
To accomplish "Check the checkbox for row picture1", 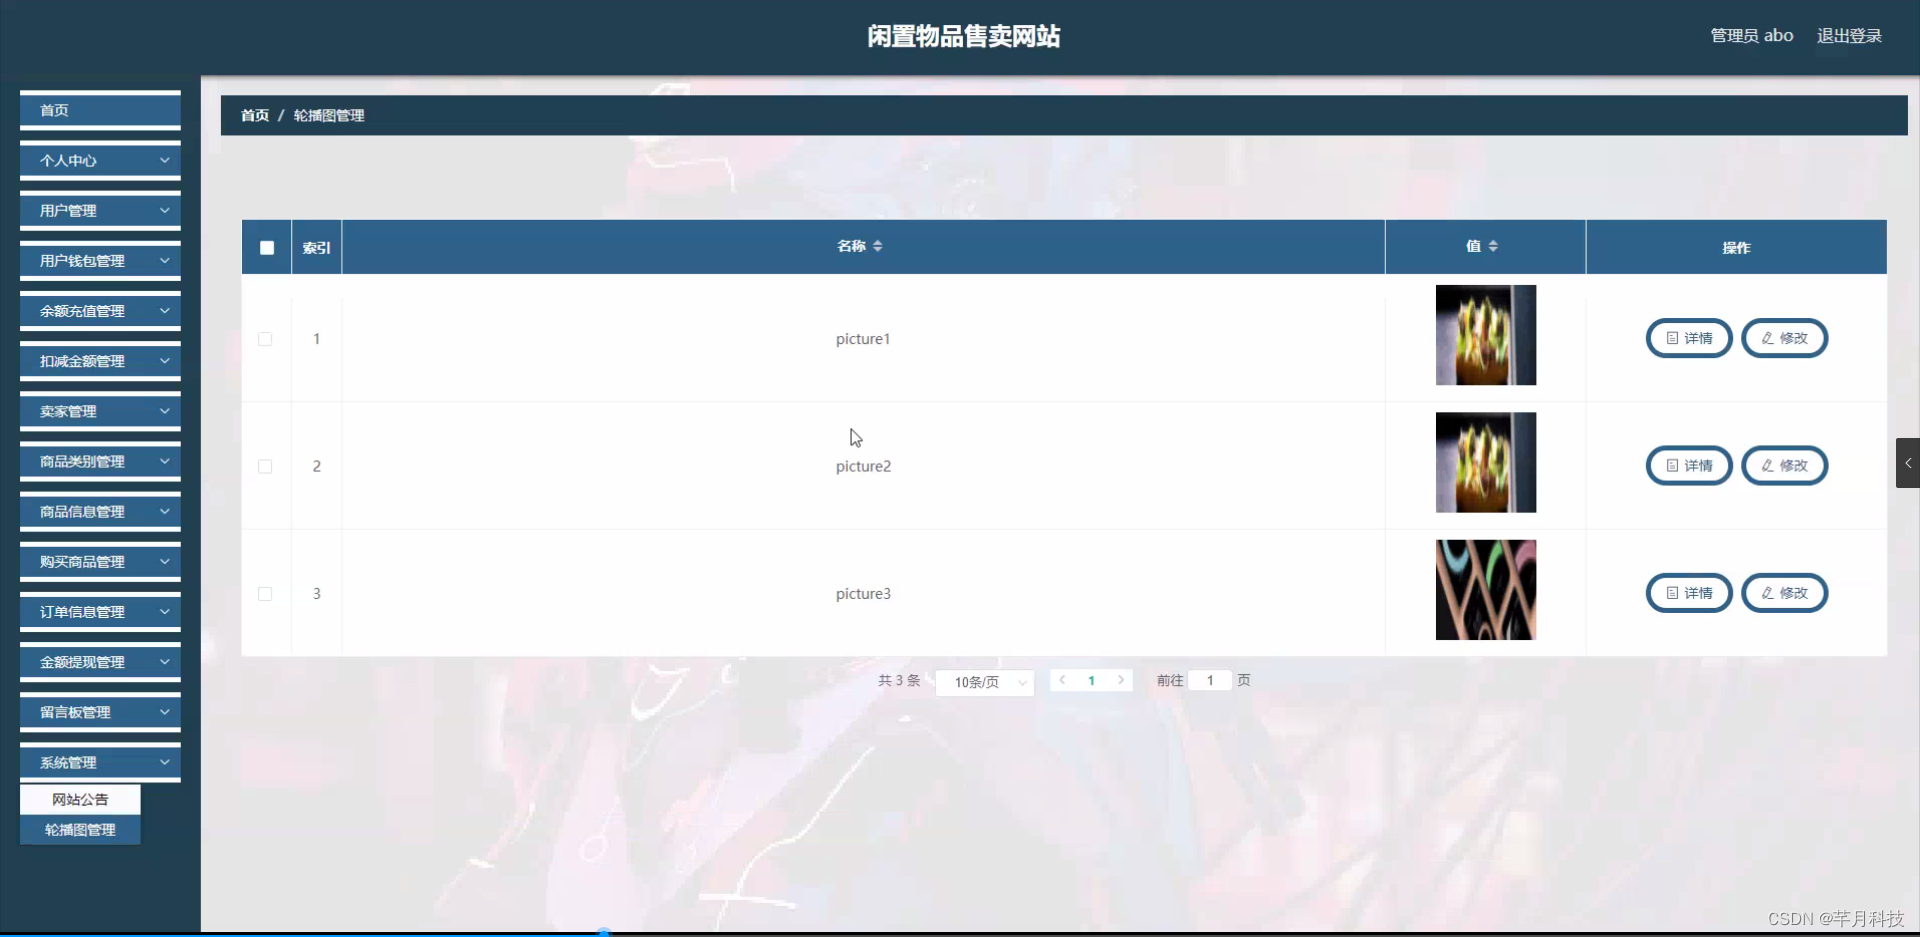I will click(x=265, y=339).
